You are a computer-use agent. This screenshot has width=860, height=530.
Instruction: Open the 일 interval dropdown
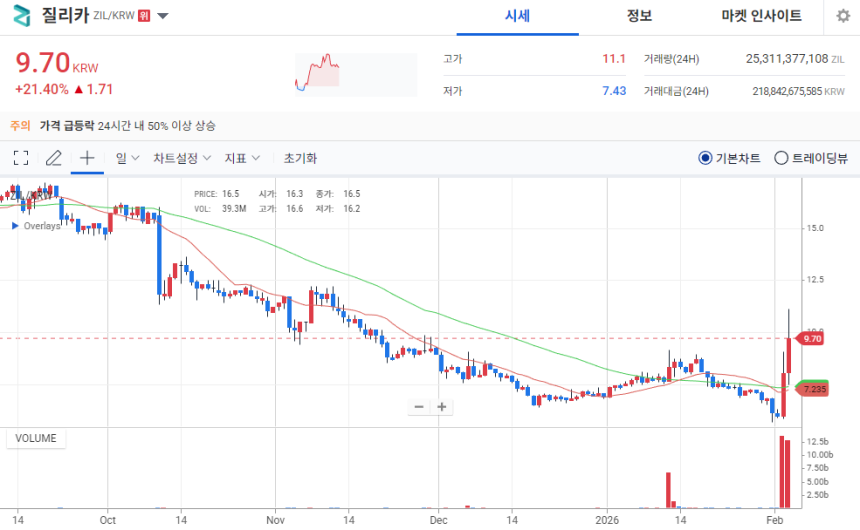(x=127, y=158)
